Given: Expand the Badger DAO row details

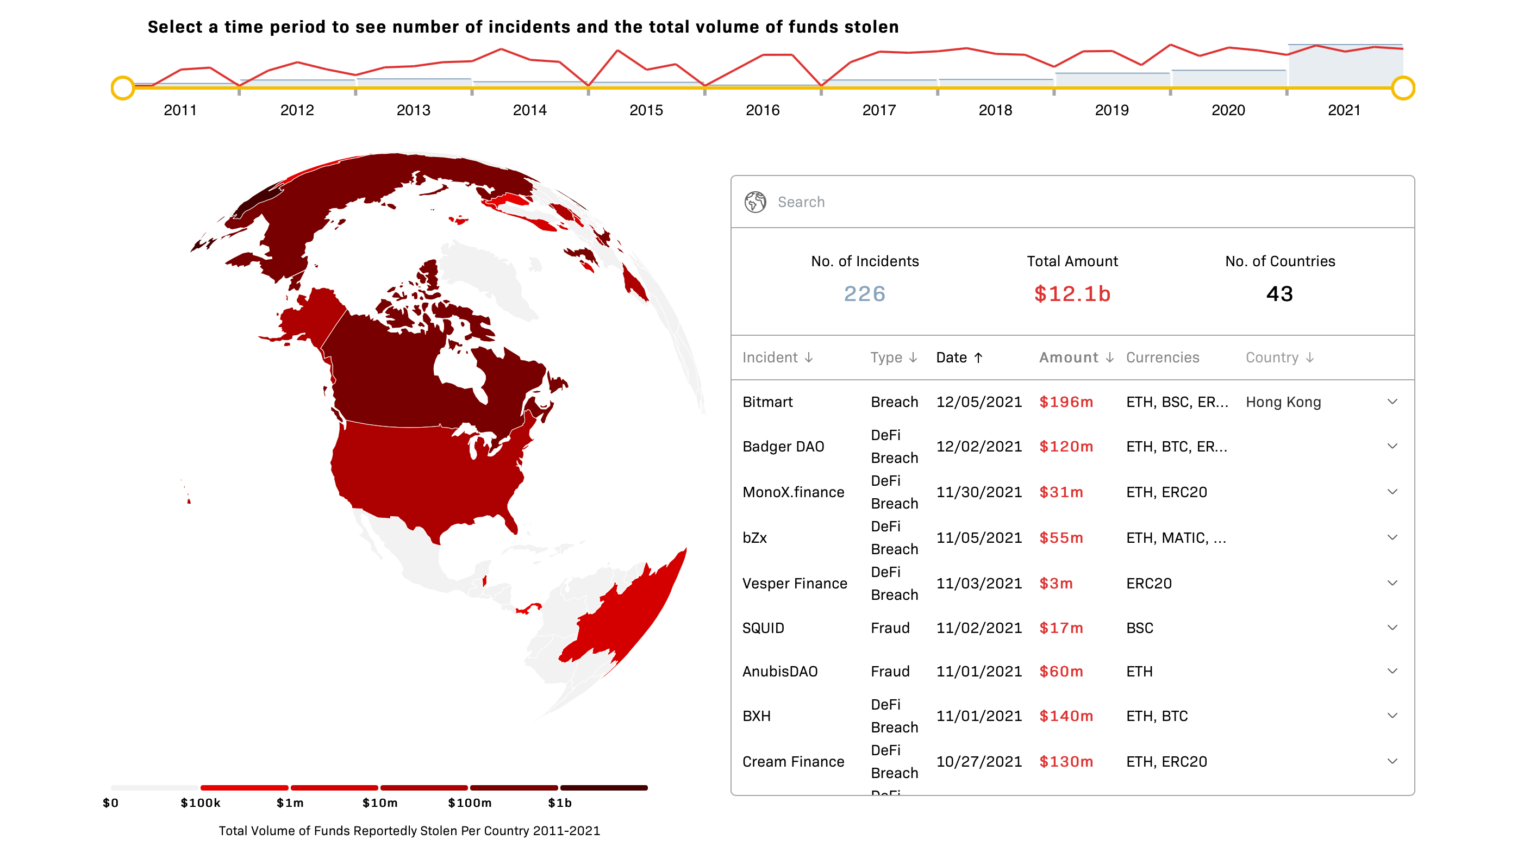Looking at the screenshot, I should tap(1392, 447).
